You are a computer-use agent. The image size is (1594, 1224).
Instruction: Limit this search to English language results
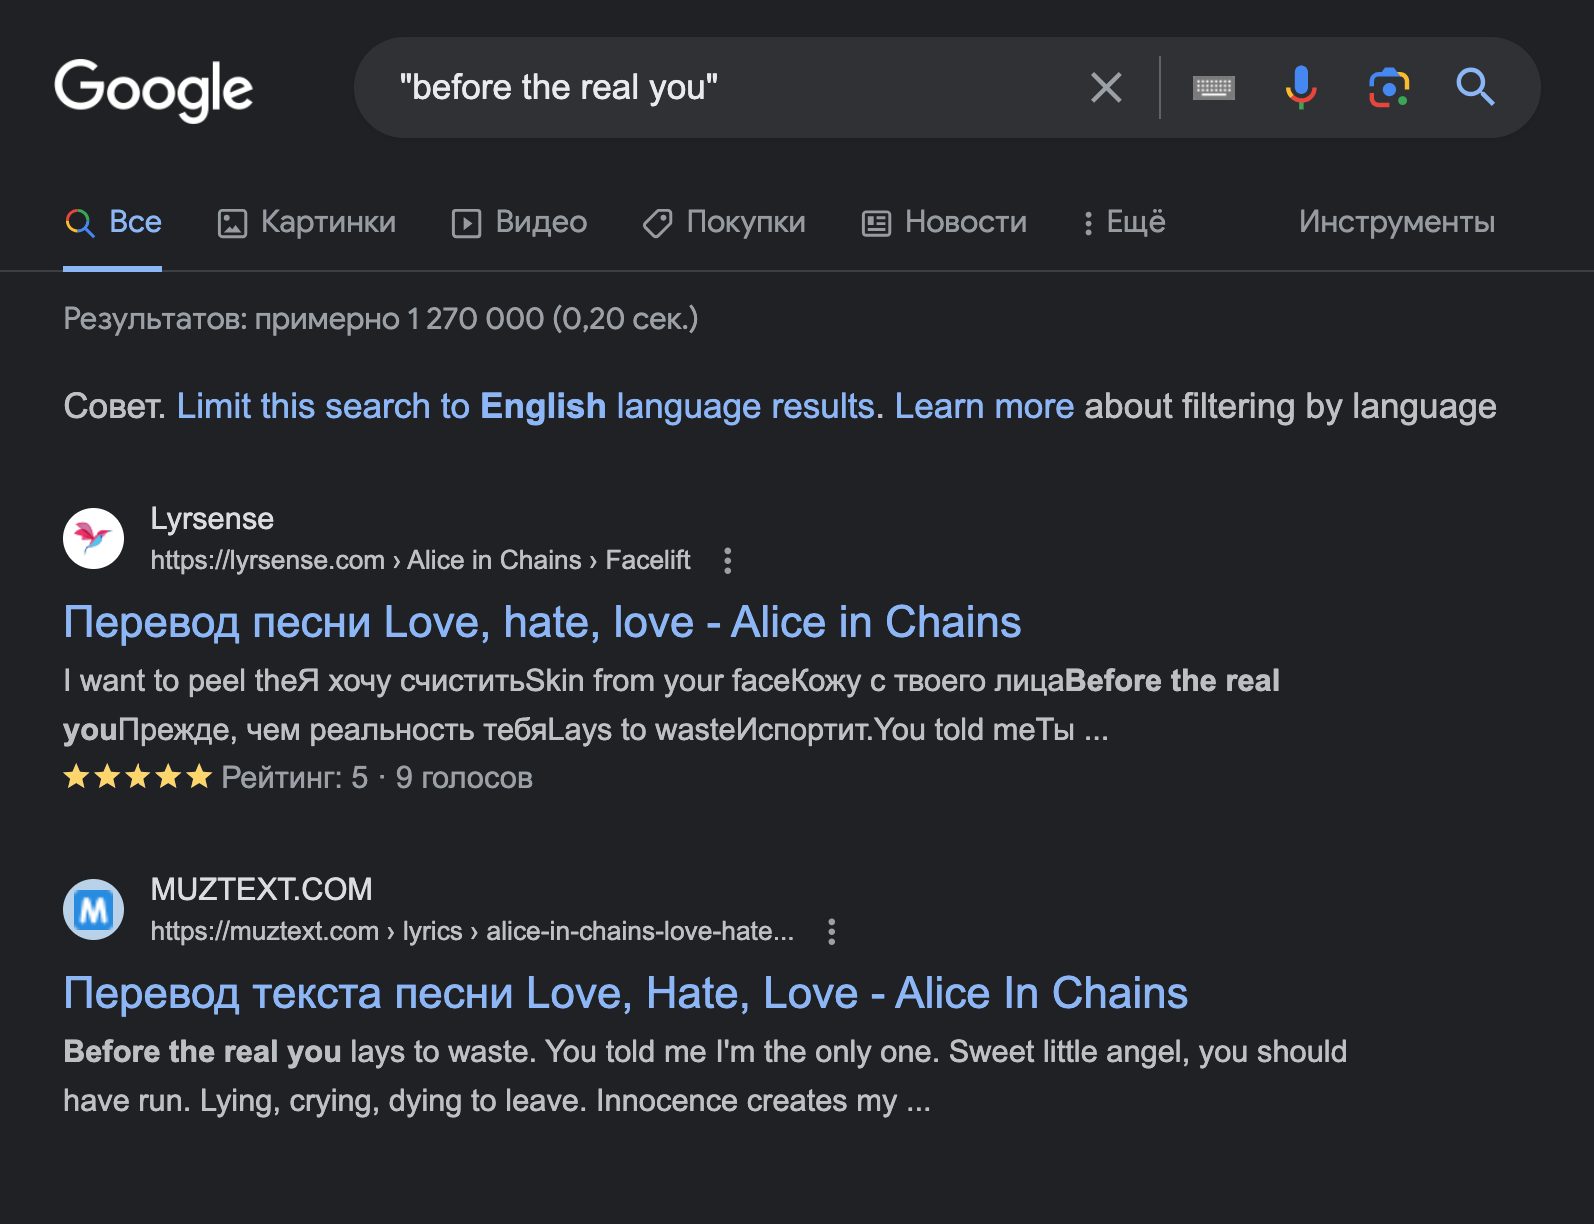(526, 407)
